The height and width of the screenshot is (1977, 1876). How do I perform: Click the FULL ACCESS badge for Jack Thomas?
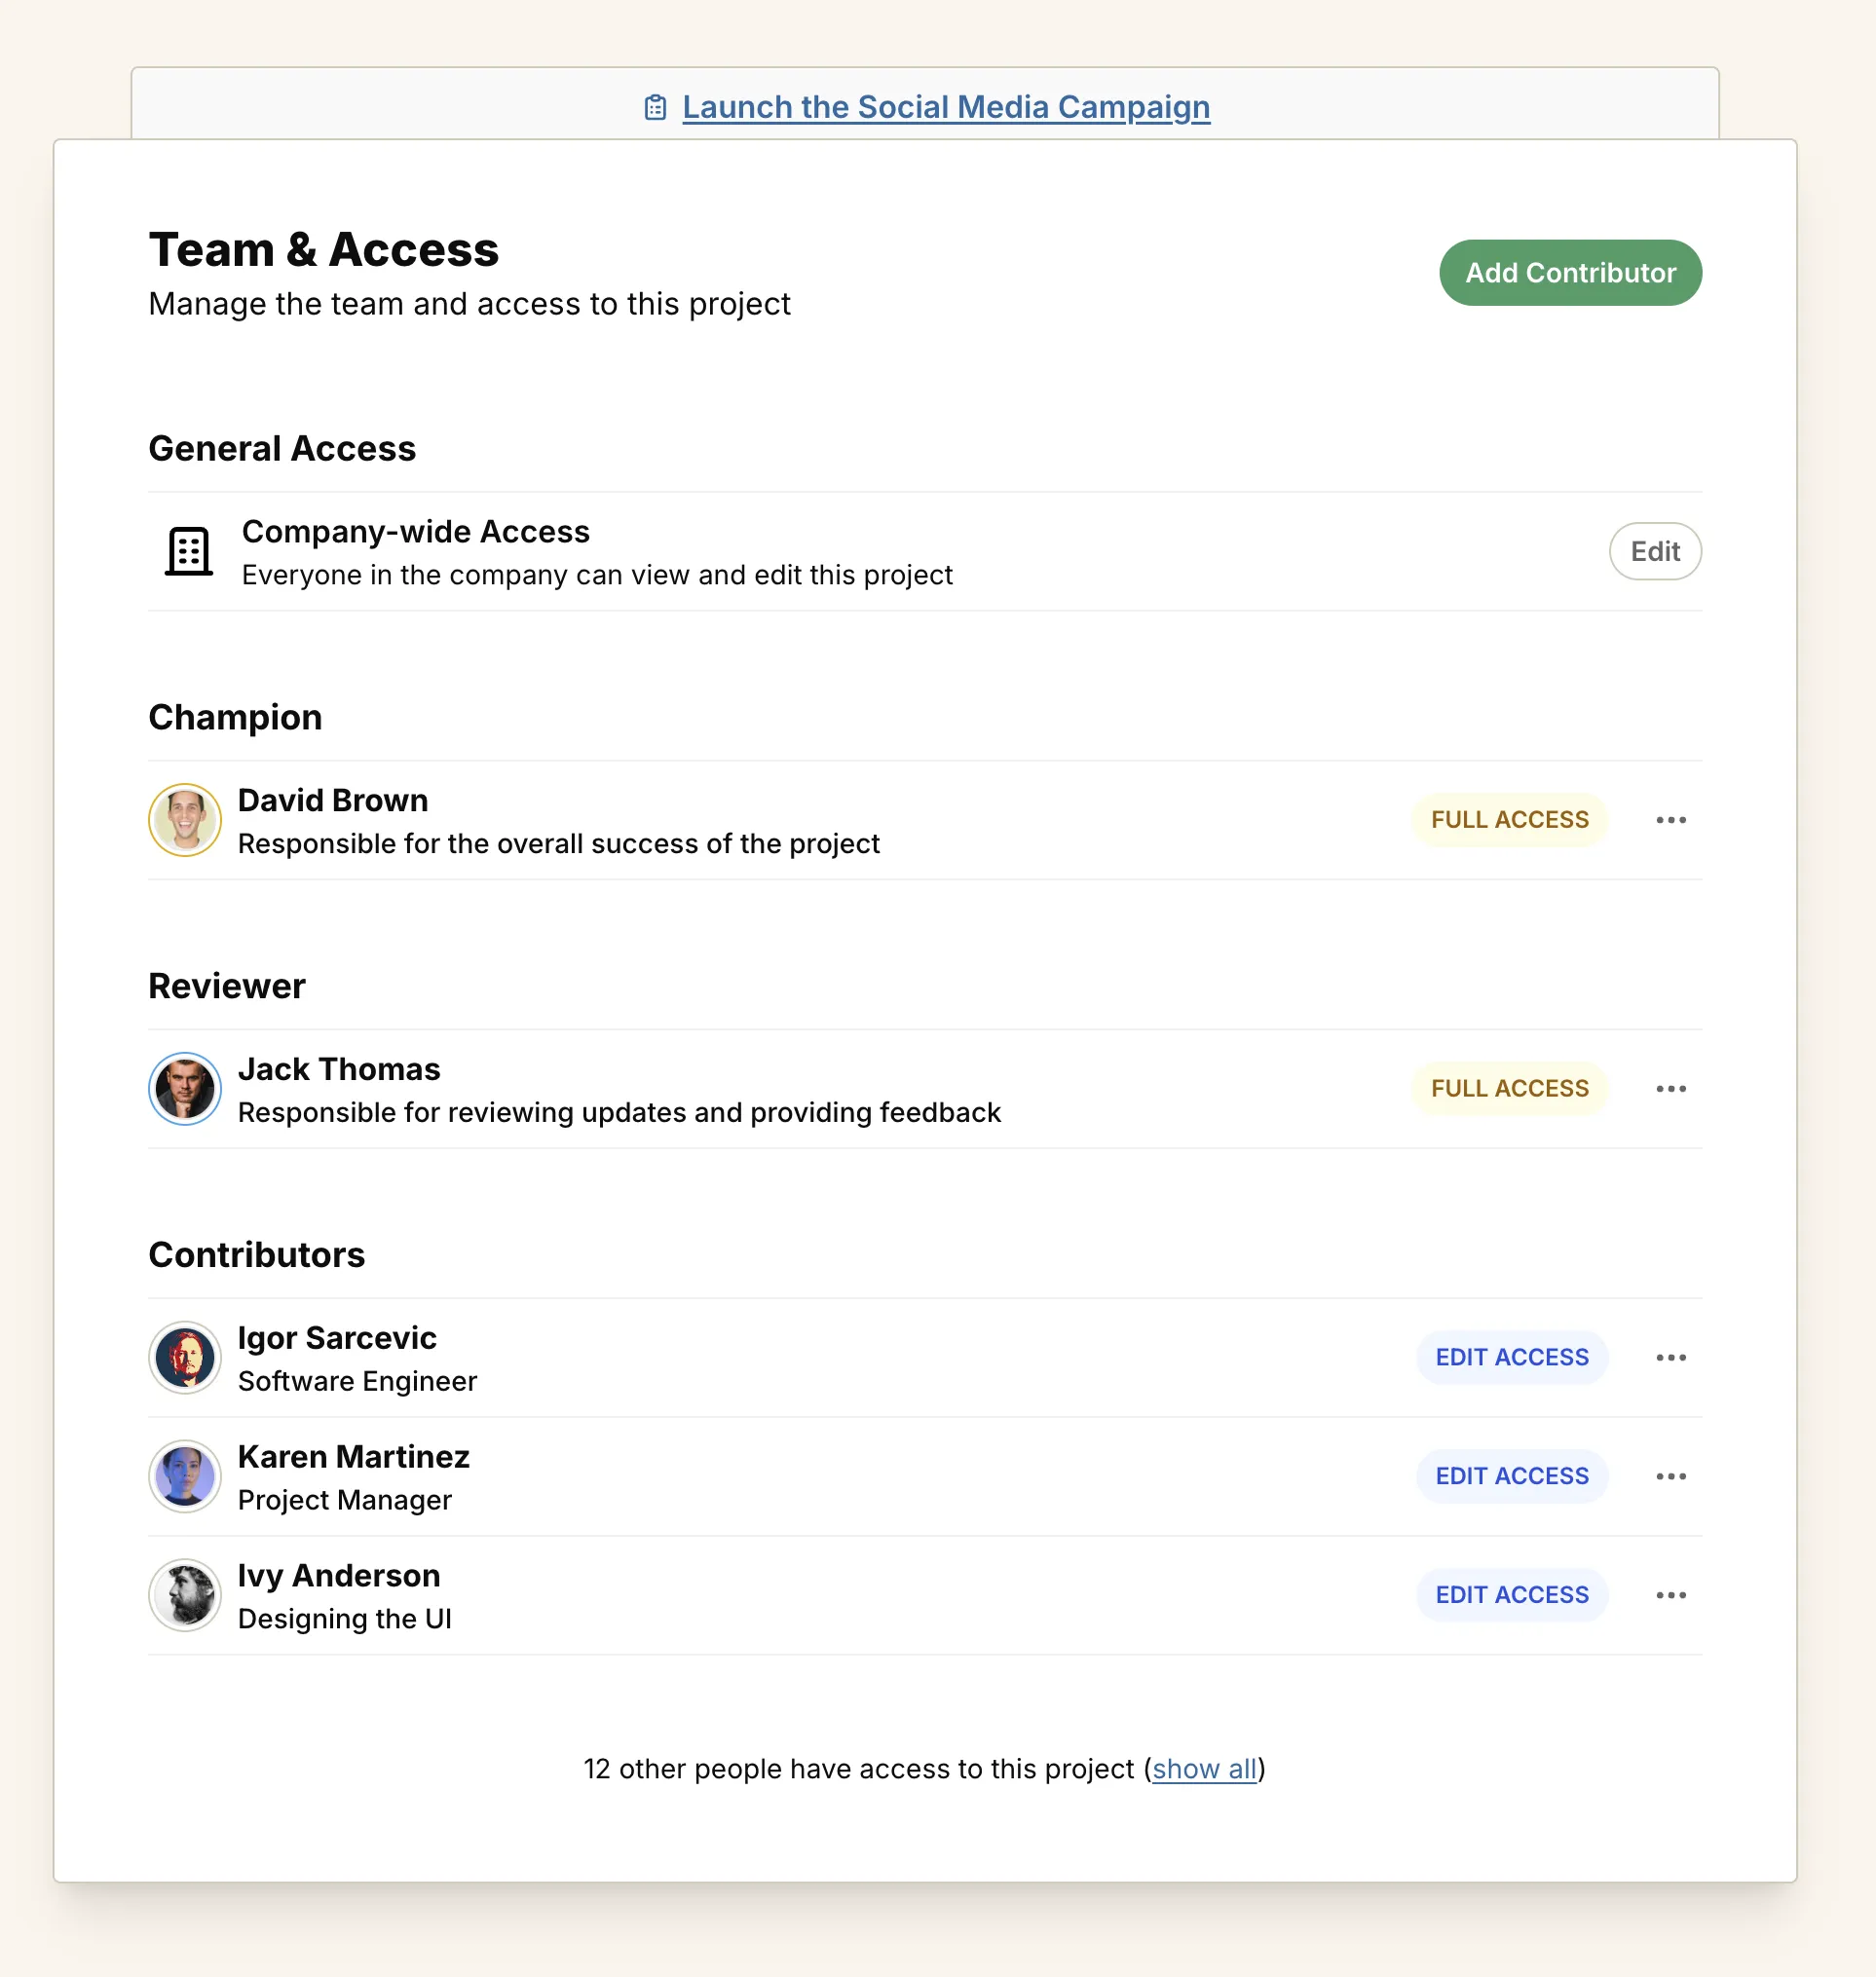[1510, 1088]
